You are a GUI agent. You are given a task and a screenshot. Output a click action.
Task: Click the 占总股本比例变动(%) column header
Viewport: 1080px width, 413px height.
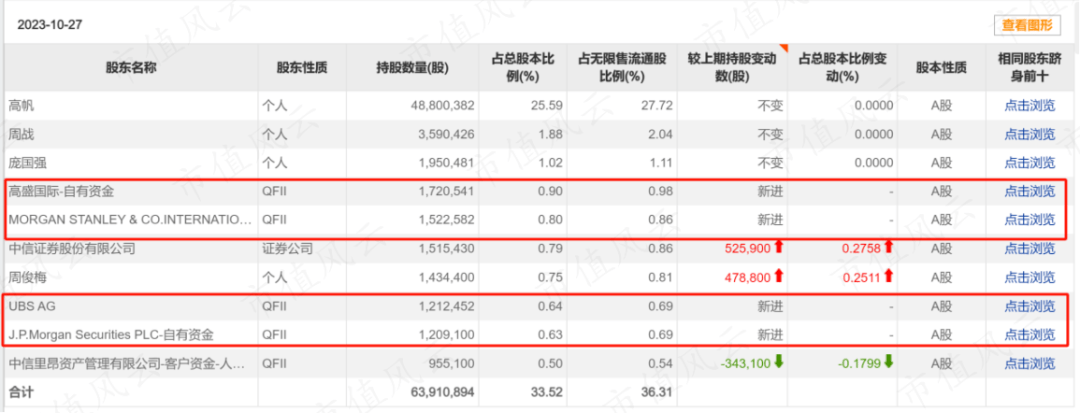coord(843,67)
